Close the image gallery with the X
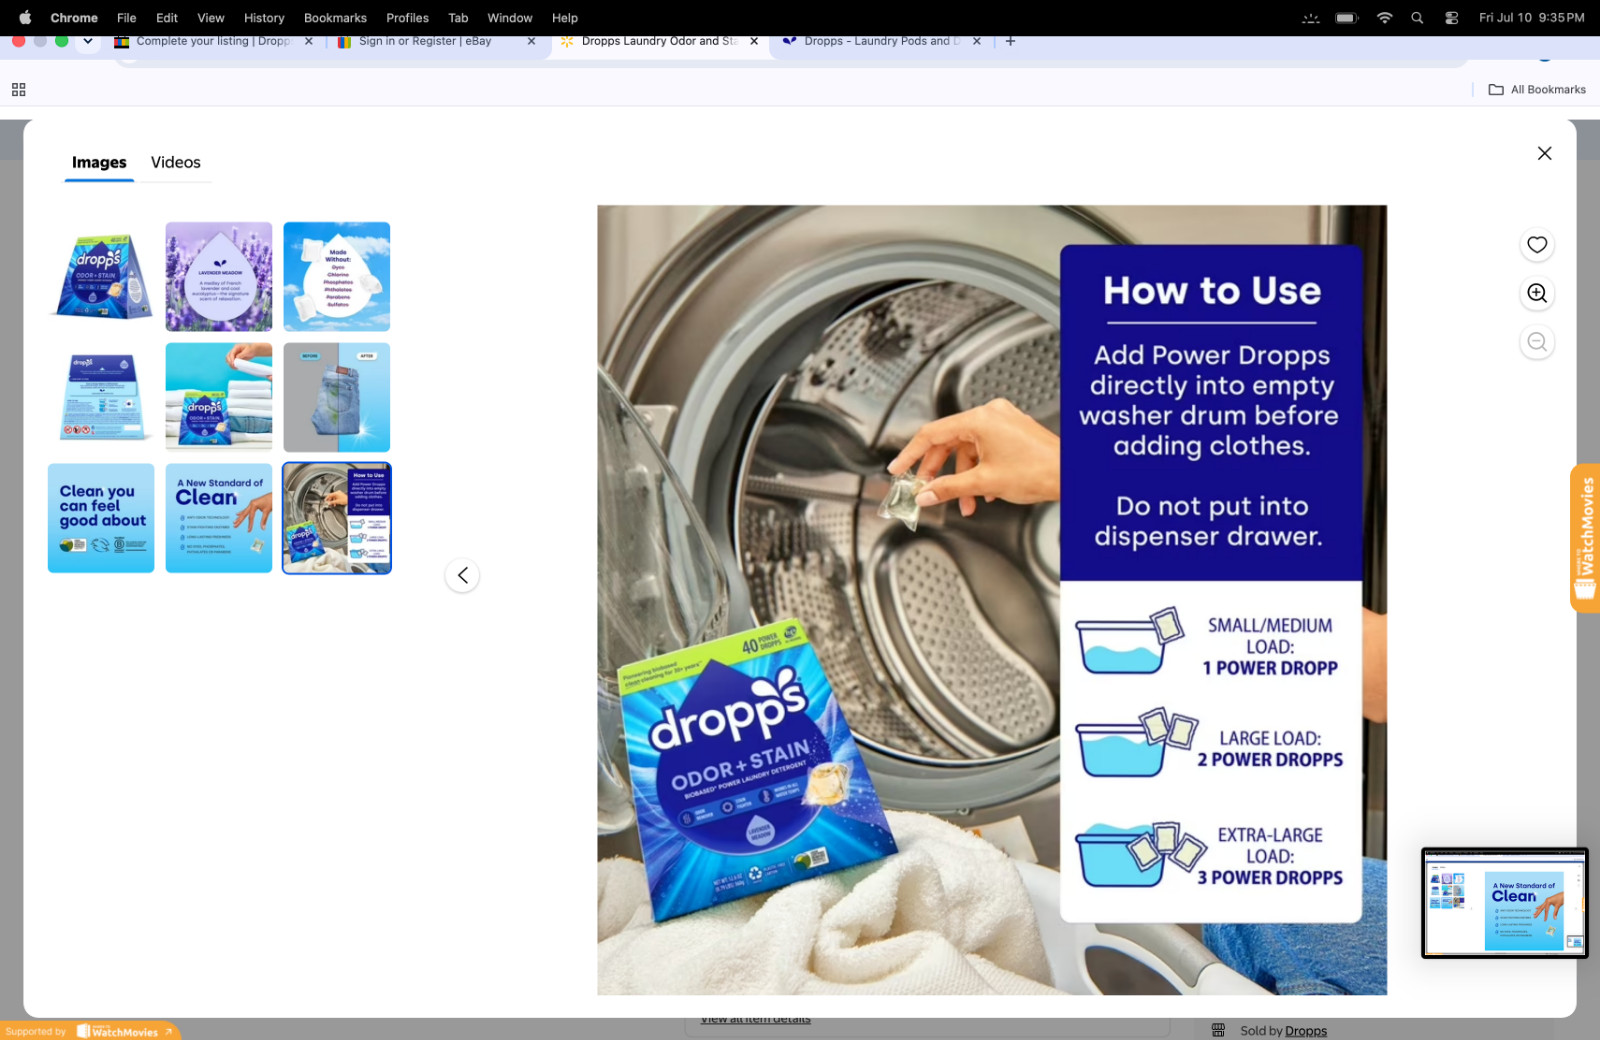 (1544, 153)
